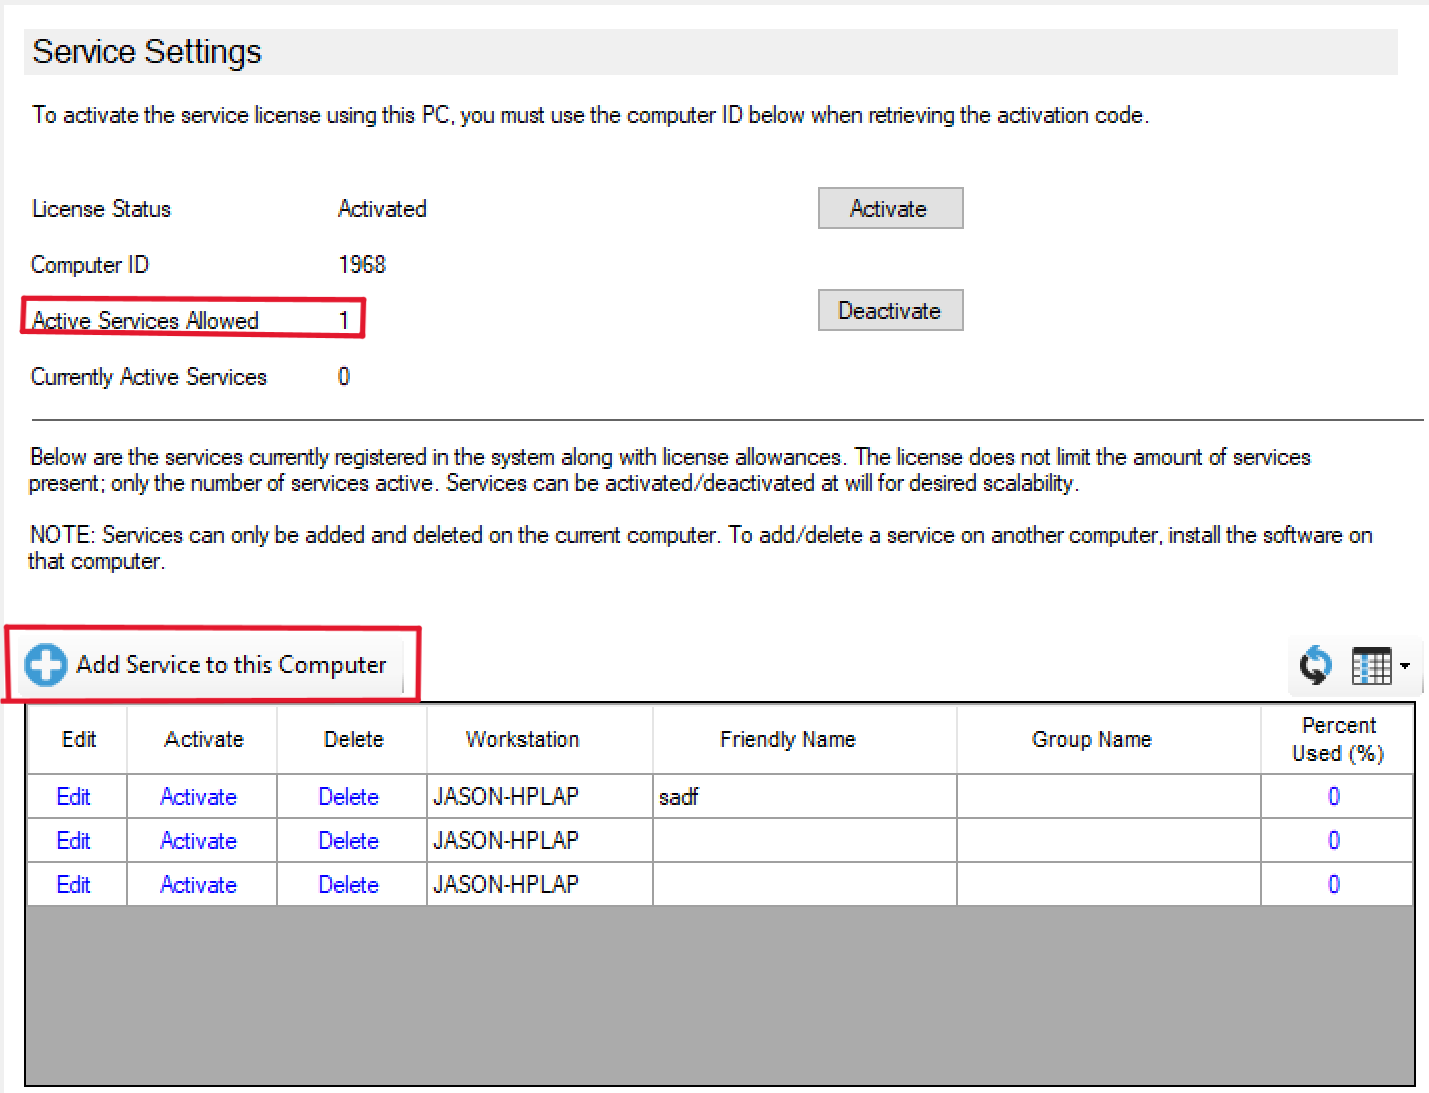Click the Edit column header
Image resolution: width=1429 pixels, height=1093 pixels.
[78, 739]
